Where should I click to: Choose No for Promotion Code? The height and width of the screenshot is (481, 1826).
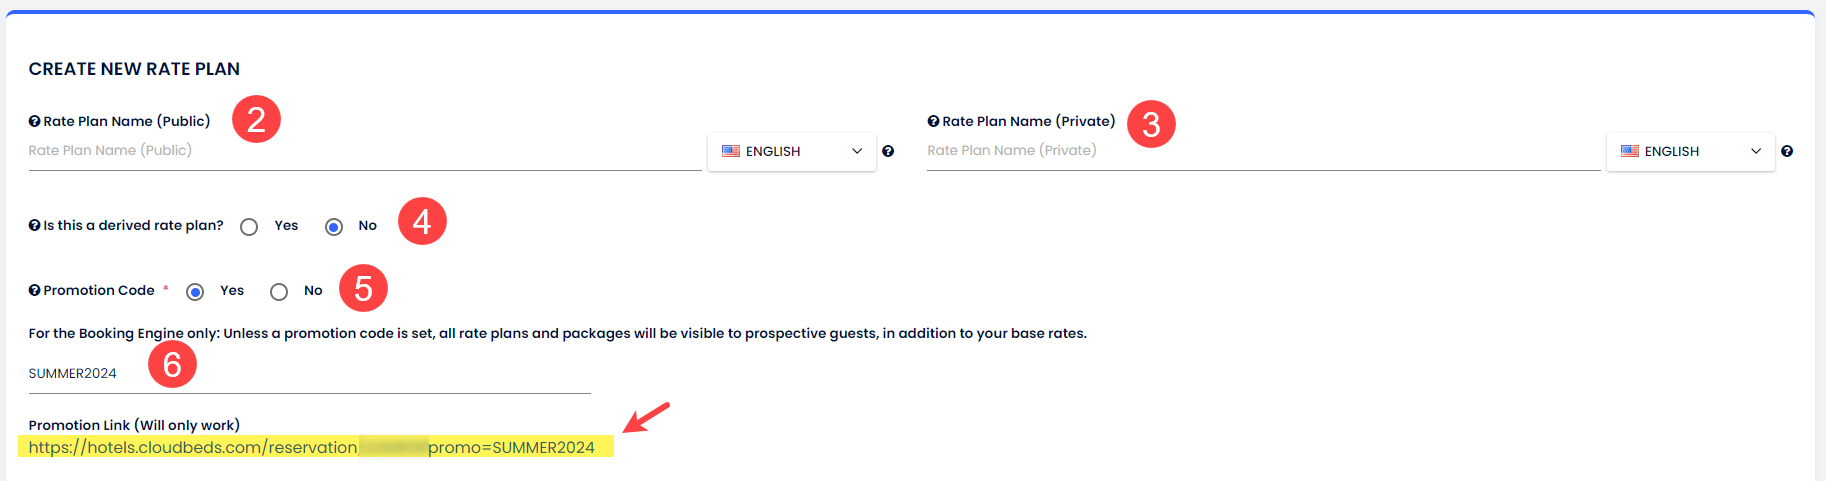click(x=279, y=292)
